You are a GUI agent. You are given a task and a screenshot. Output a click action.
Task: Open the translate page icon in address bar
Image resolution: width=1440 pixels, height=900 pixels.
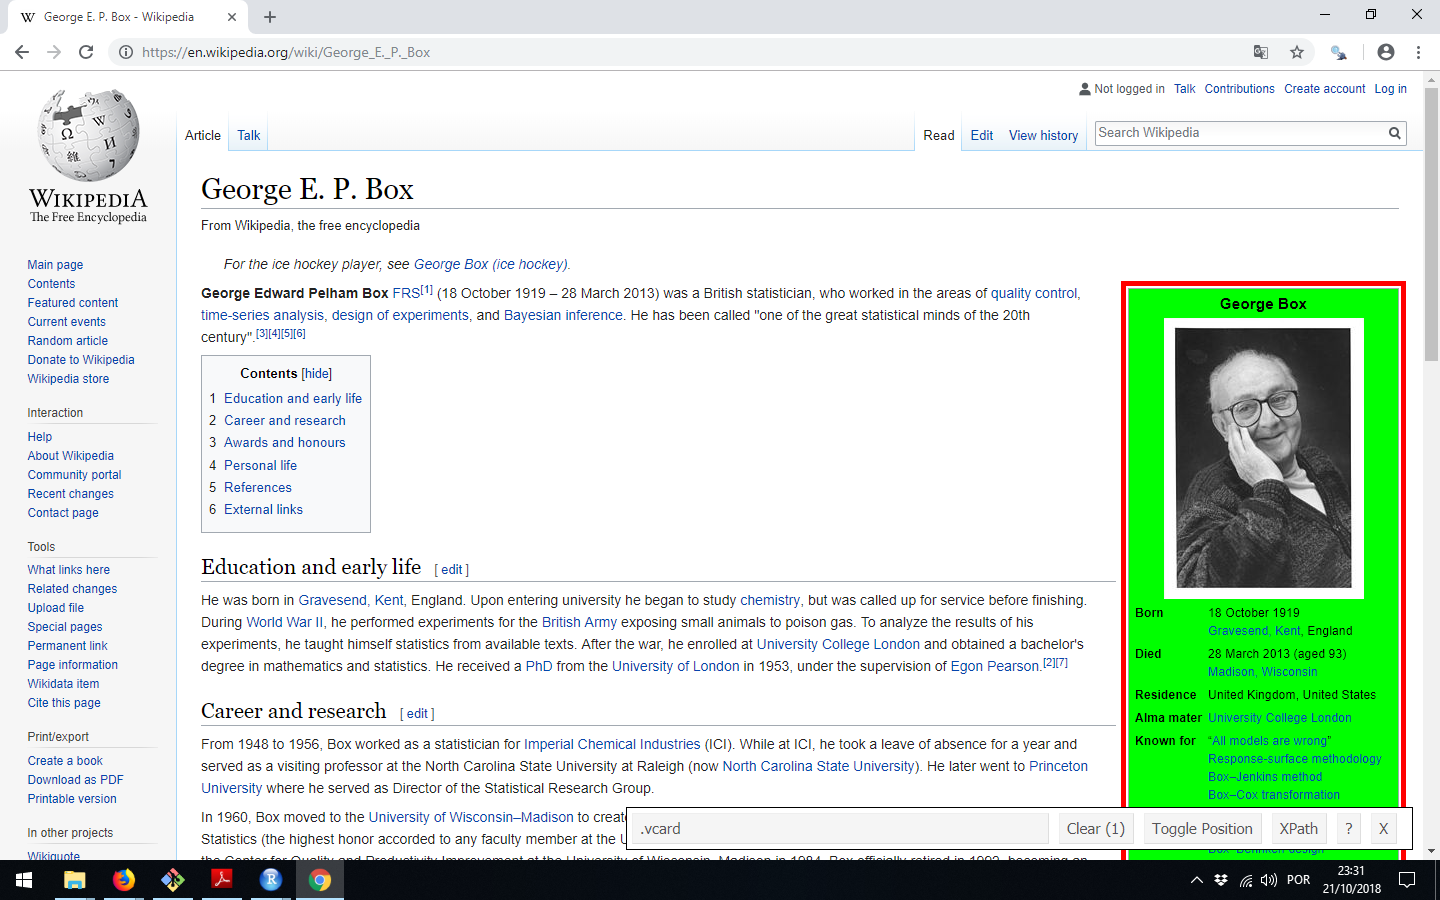tap(1261, 52)
